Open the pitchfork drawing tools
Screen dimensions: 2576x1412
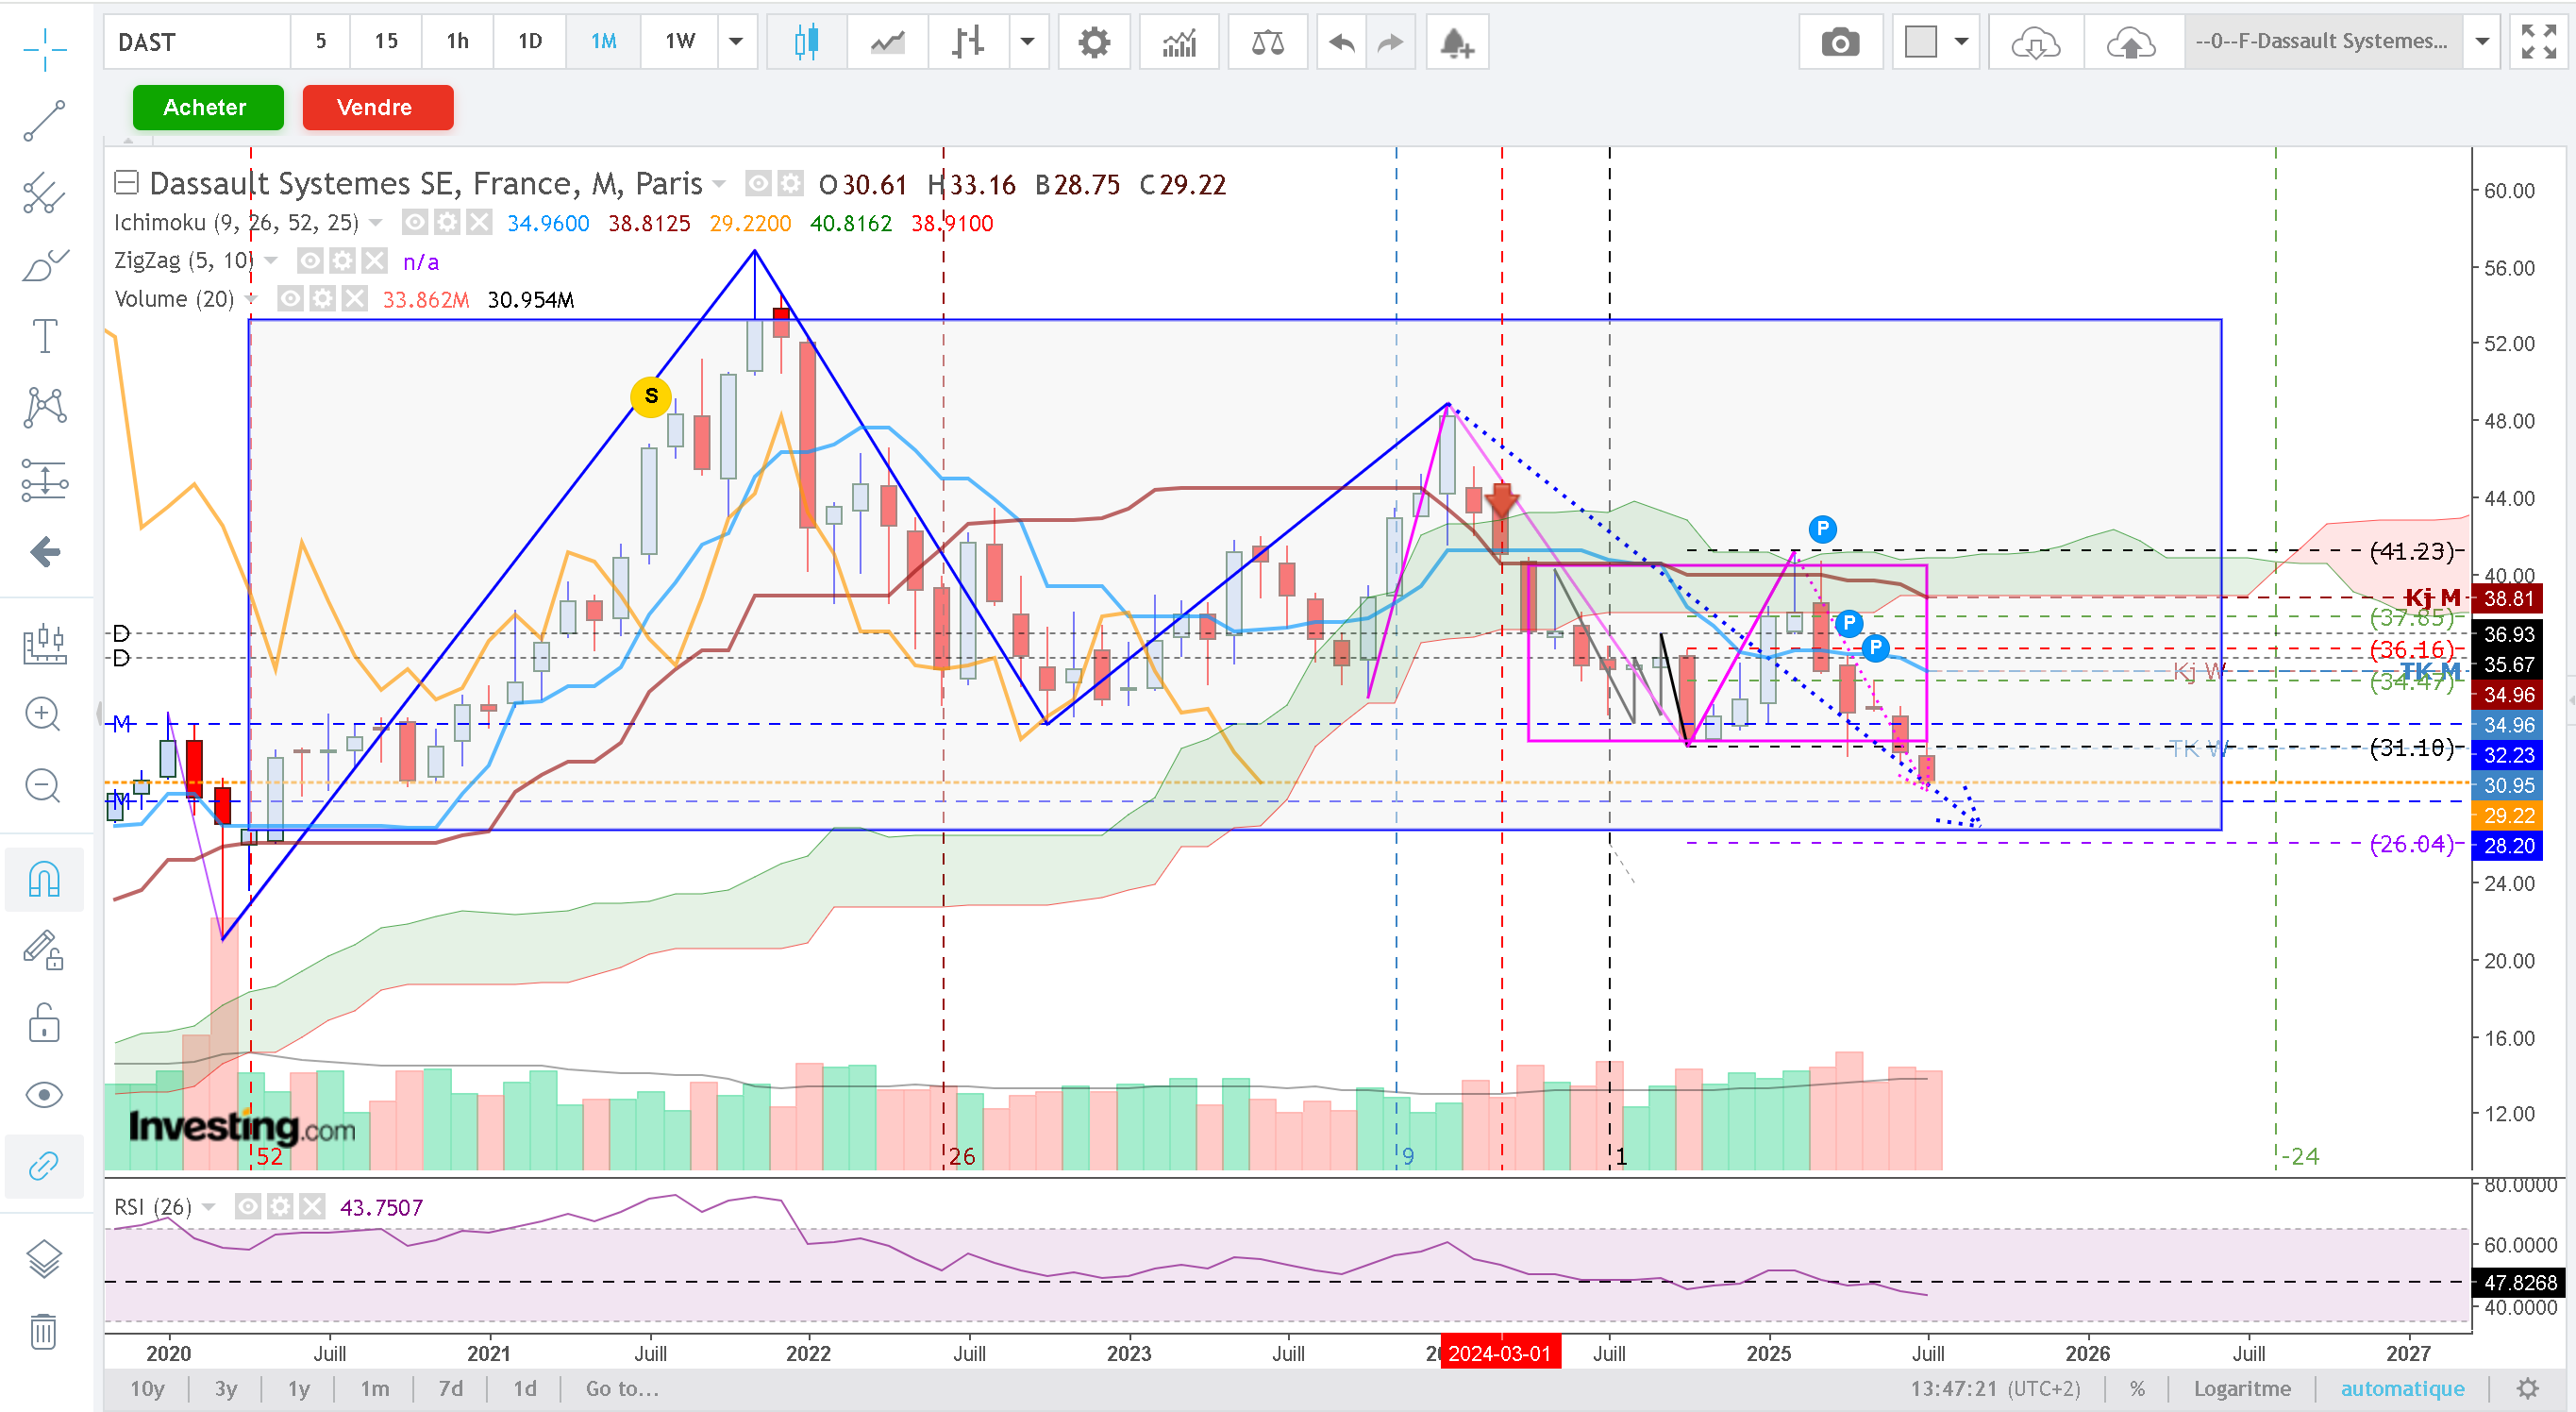pos(44,193)
